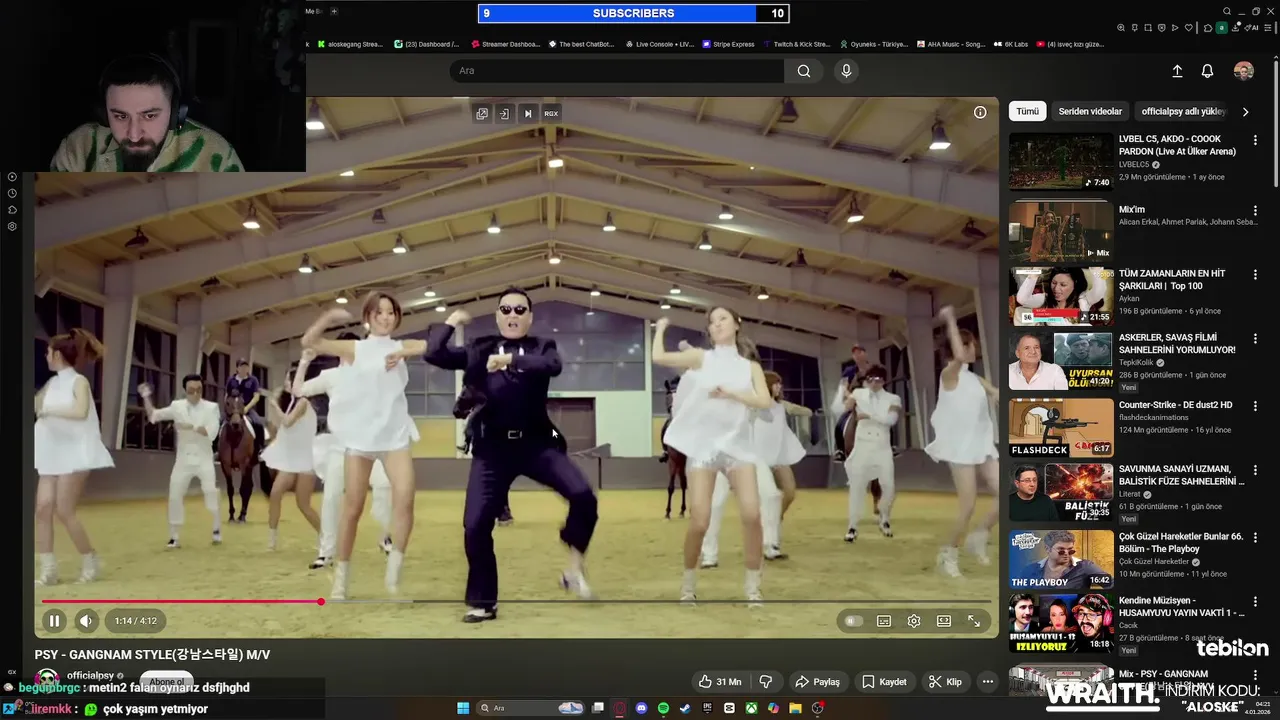Open Spotify from the taskbar
The image size is (1280, 720).
point(664,708)
